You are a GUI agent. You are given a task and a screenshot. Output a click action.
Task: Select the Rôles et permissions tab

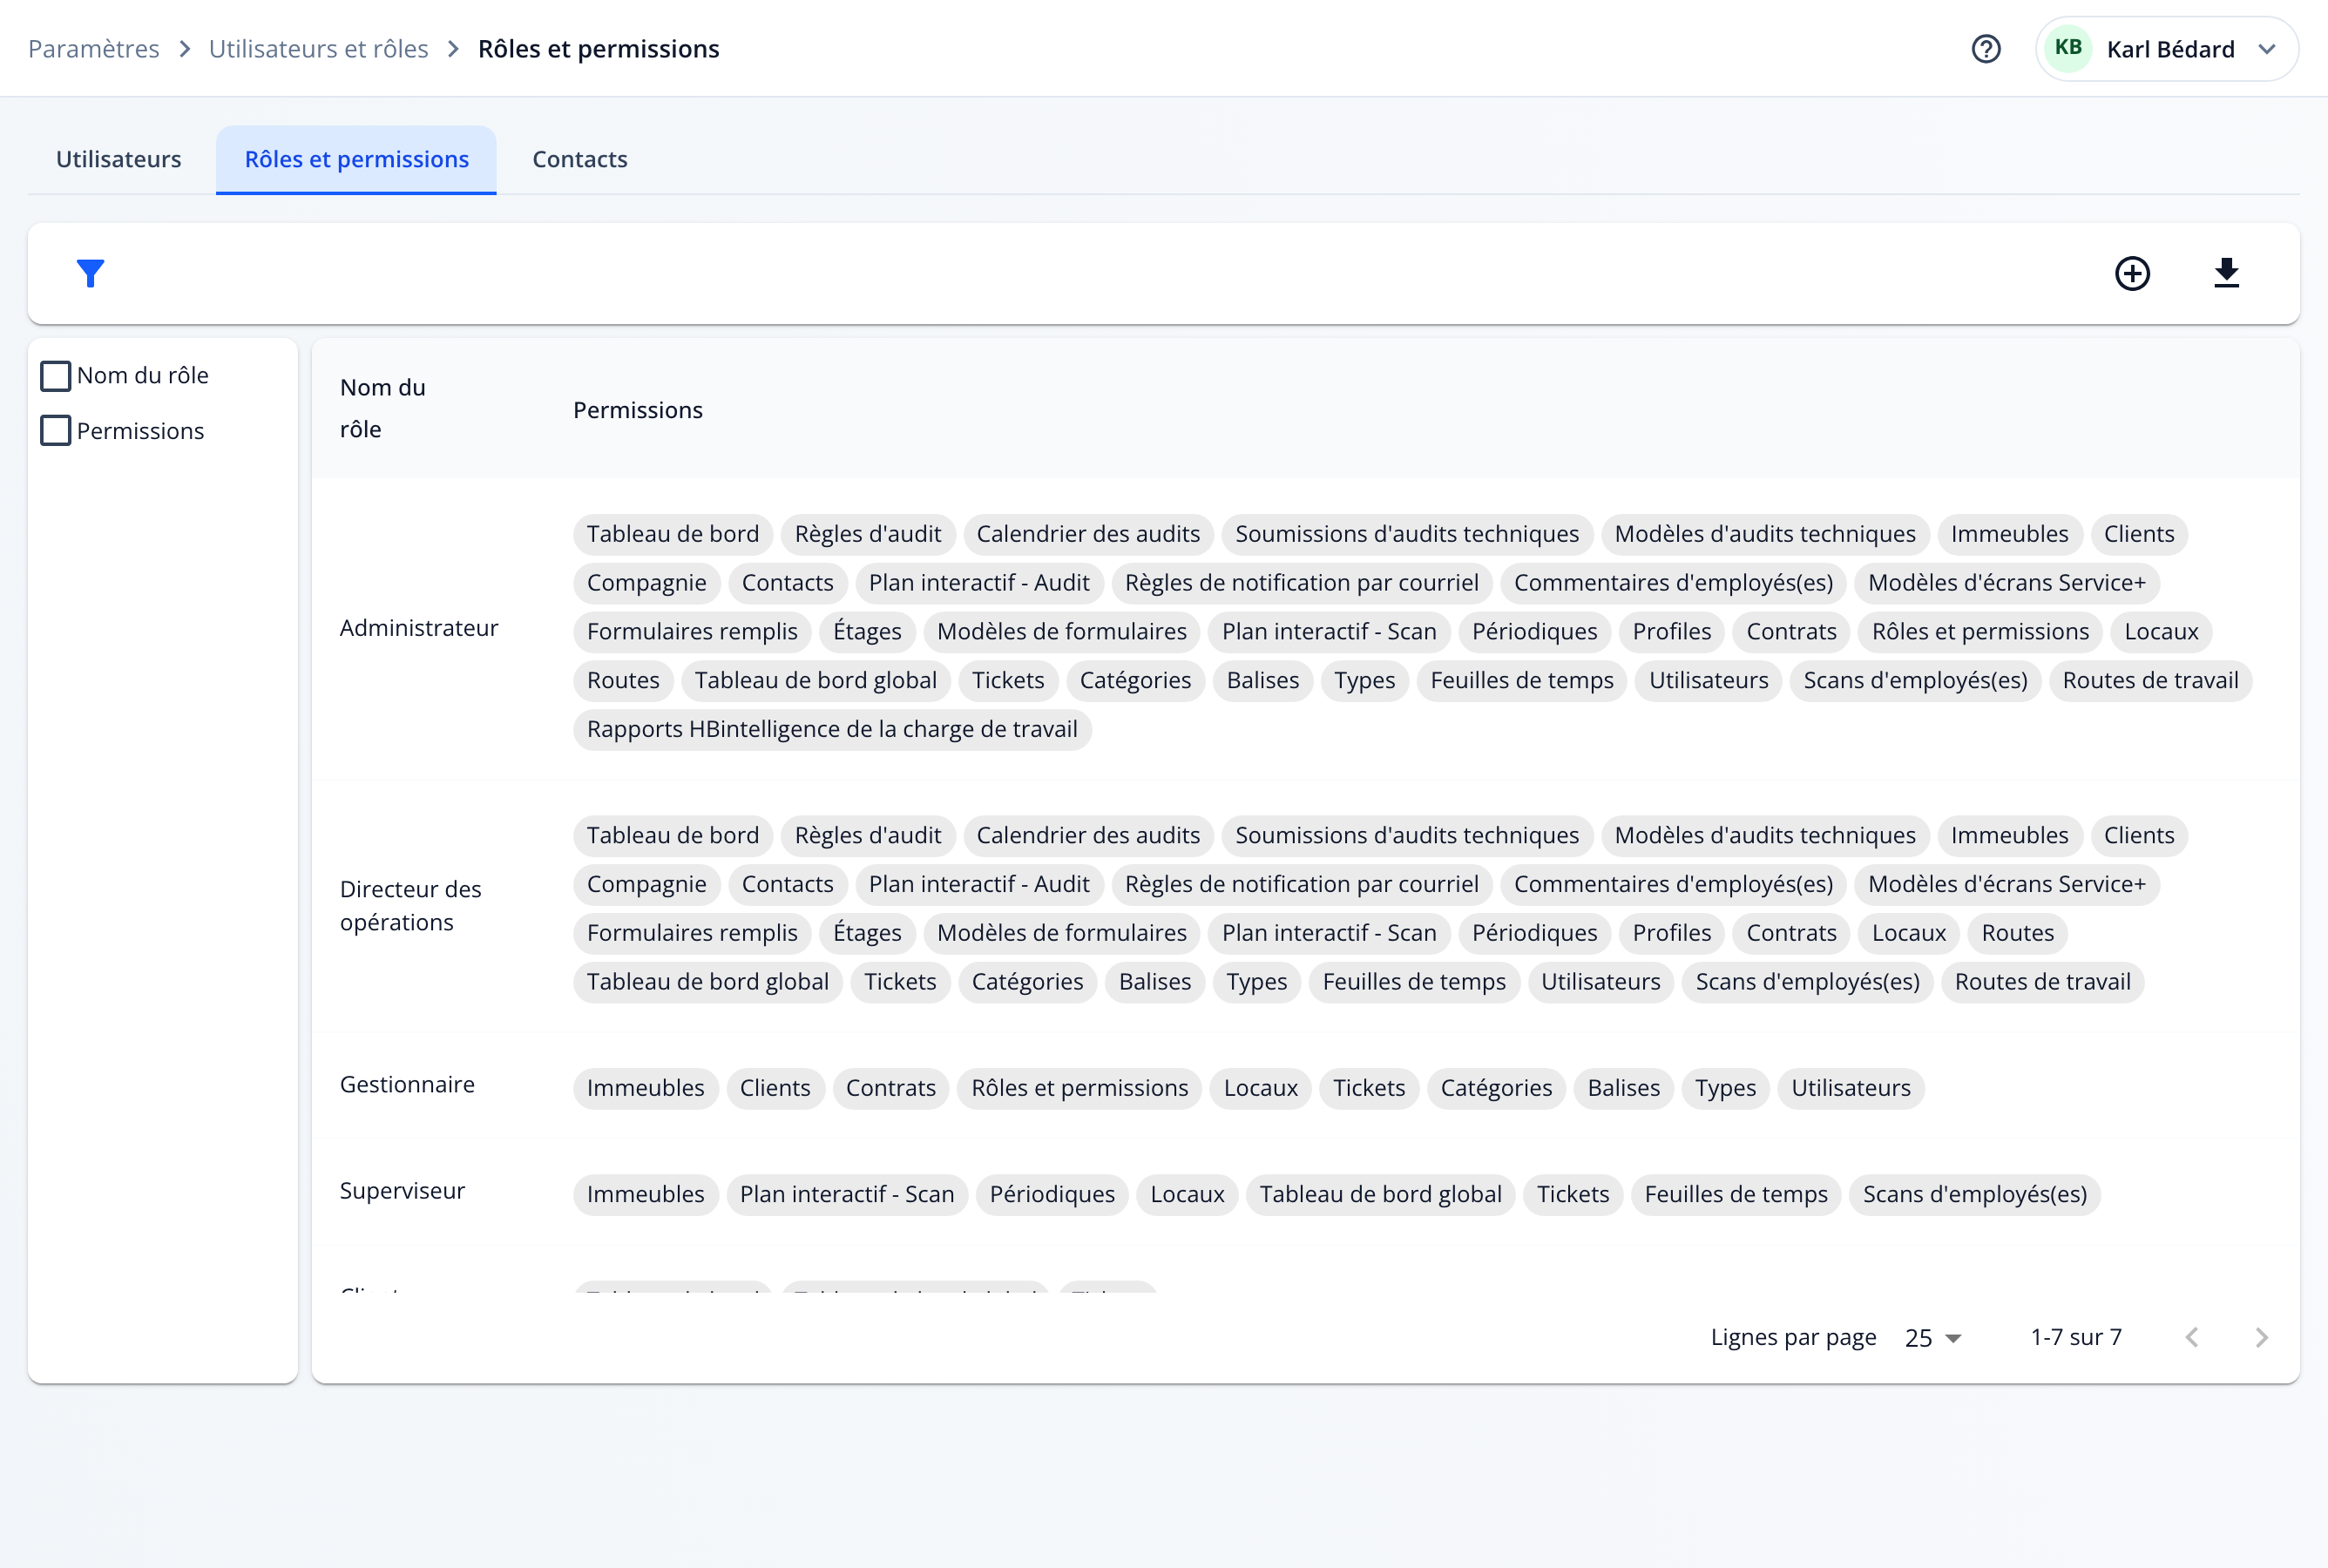coord(356,159)
